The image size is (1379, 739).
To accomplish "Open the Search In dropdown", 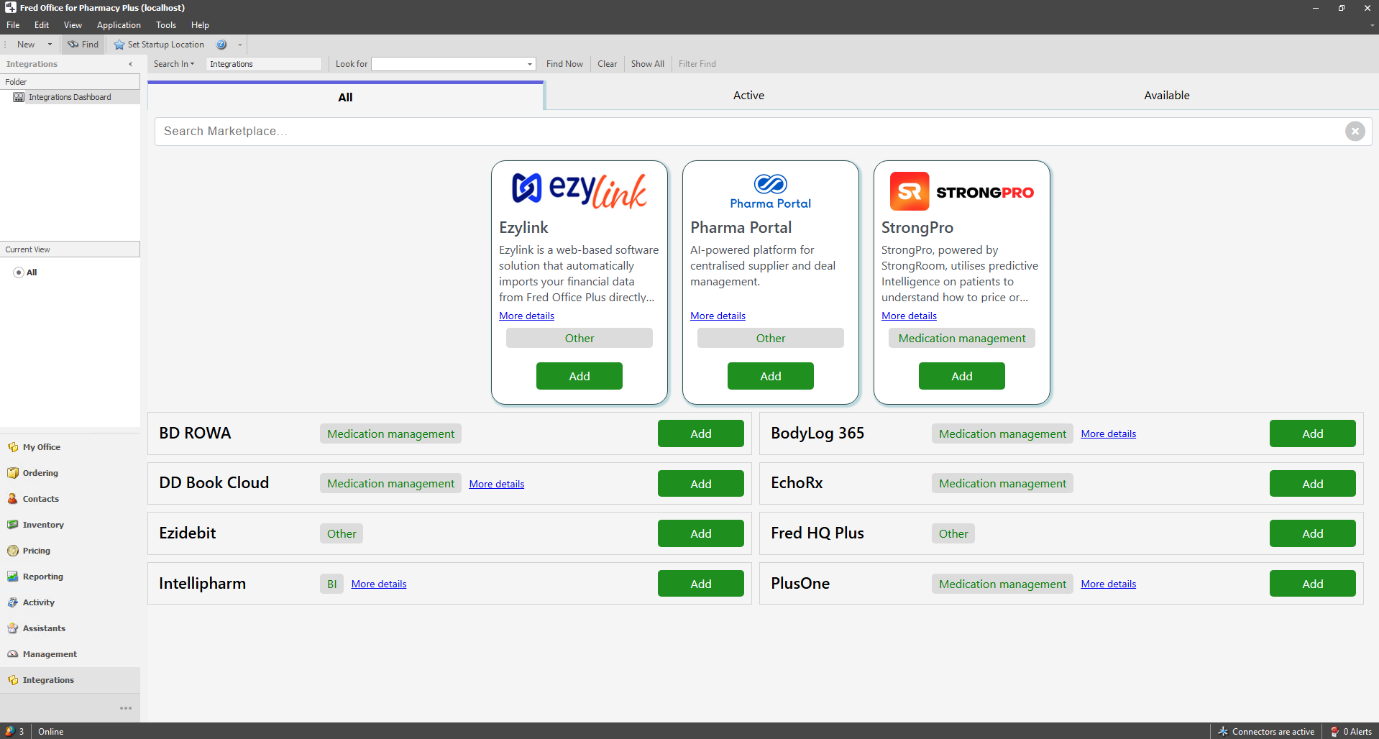I will [x=174, y=64].
